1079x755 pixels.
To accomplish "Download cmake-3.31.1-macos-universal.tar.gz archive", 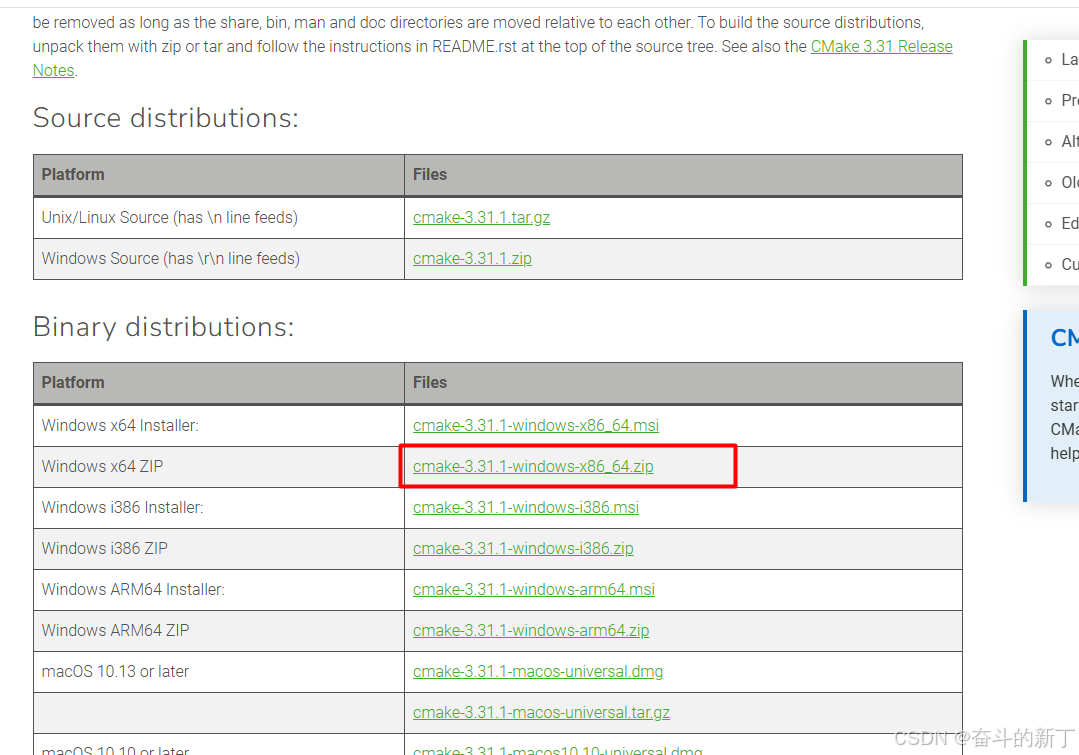I will pos(541,712).
